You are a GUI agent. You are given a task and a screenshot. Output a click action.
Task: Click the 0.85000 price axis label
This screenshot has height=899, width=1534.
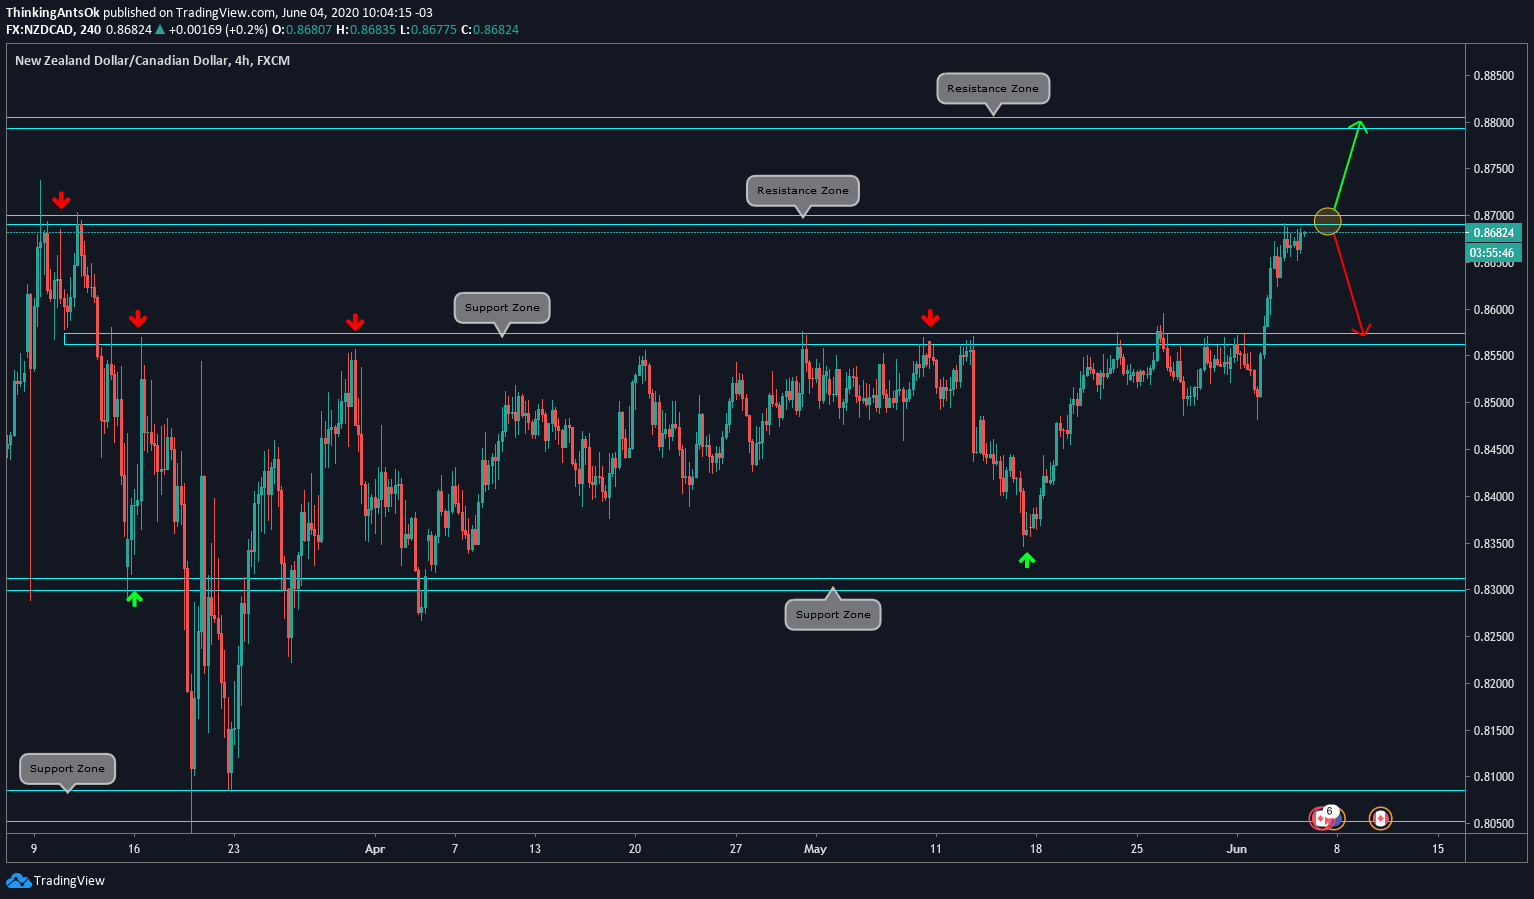point(1493,403)
